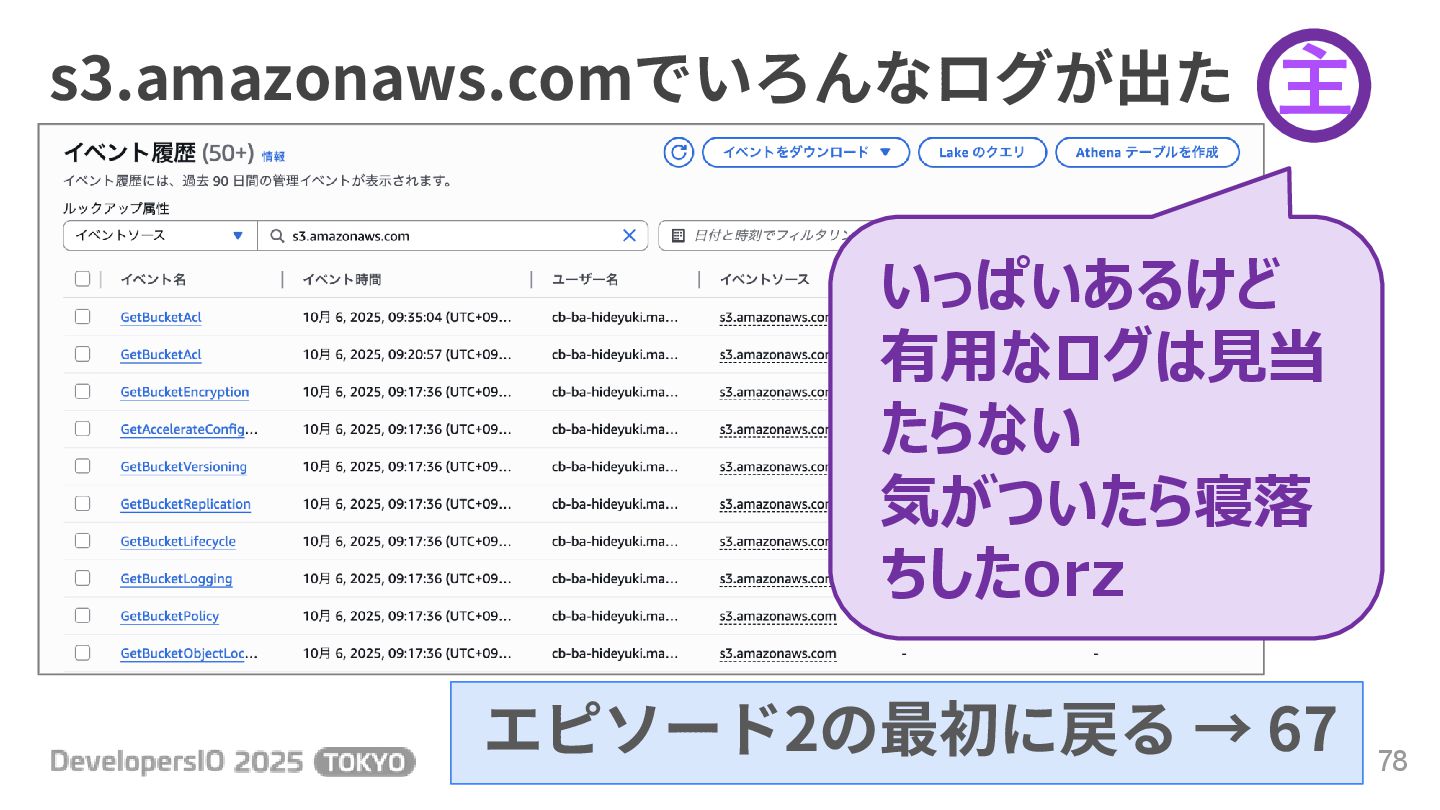Check the GetBucketReplication row checkbox

tap(82, 504)
